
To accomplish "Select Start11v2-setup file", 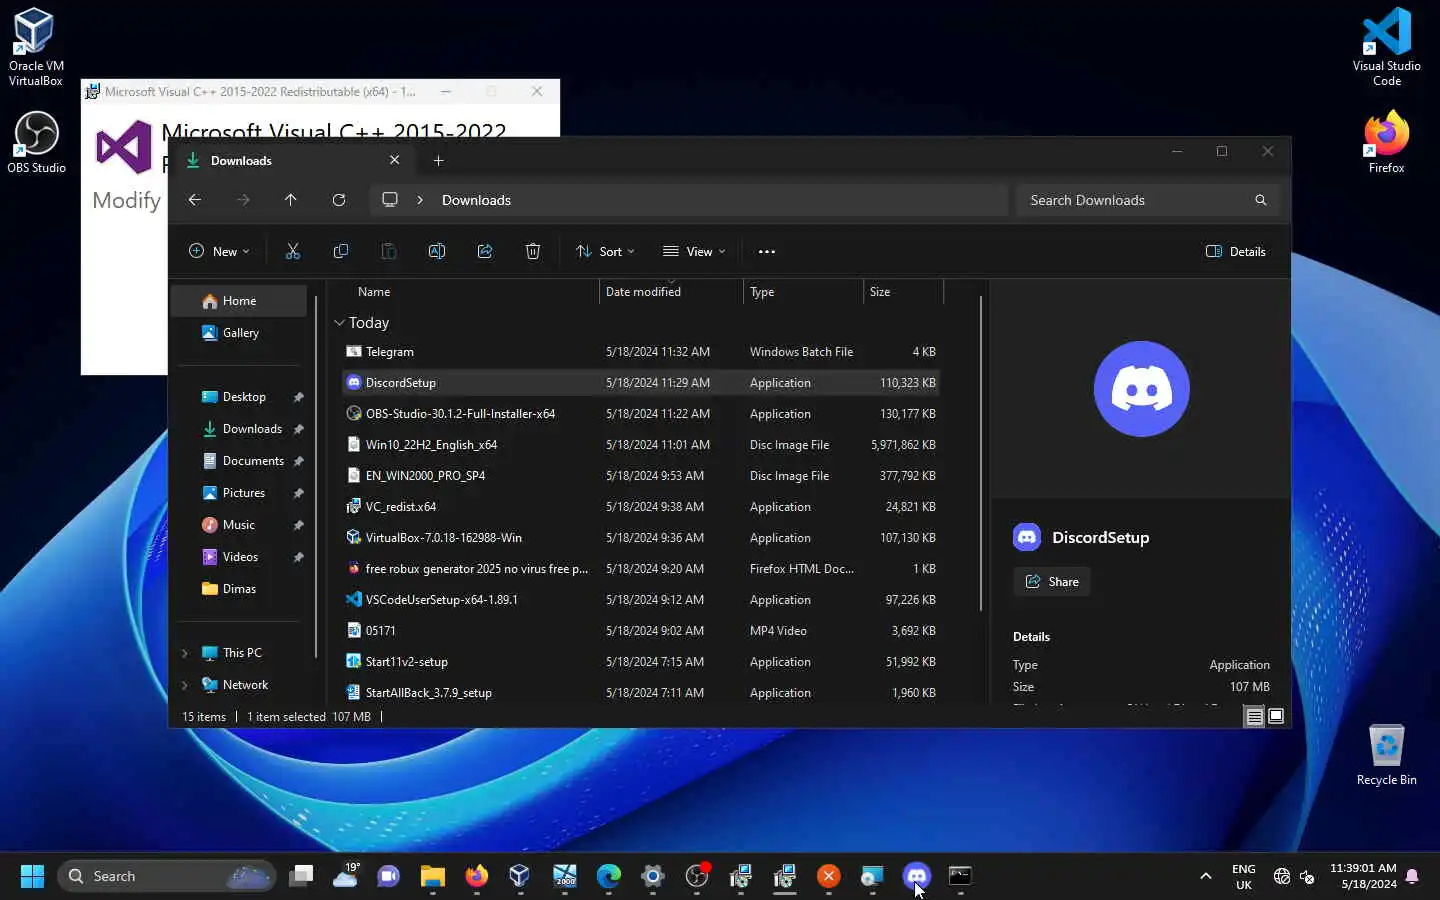I will [x=640, y=662].
